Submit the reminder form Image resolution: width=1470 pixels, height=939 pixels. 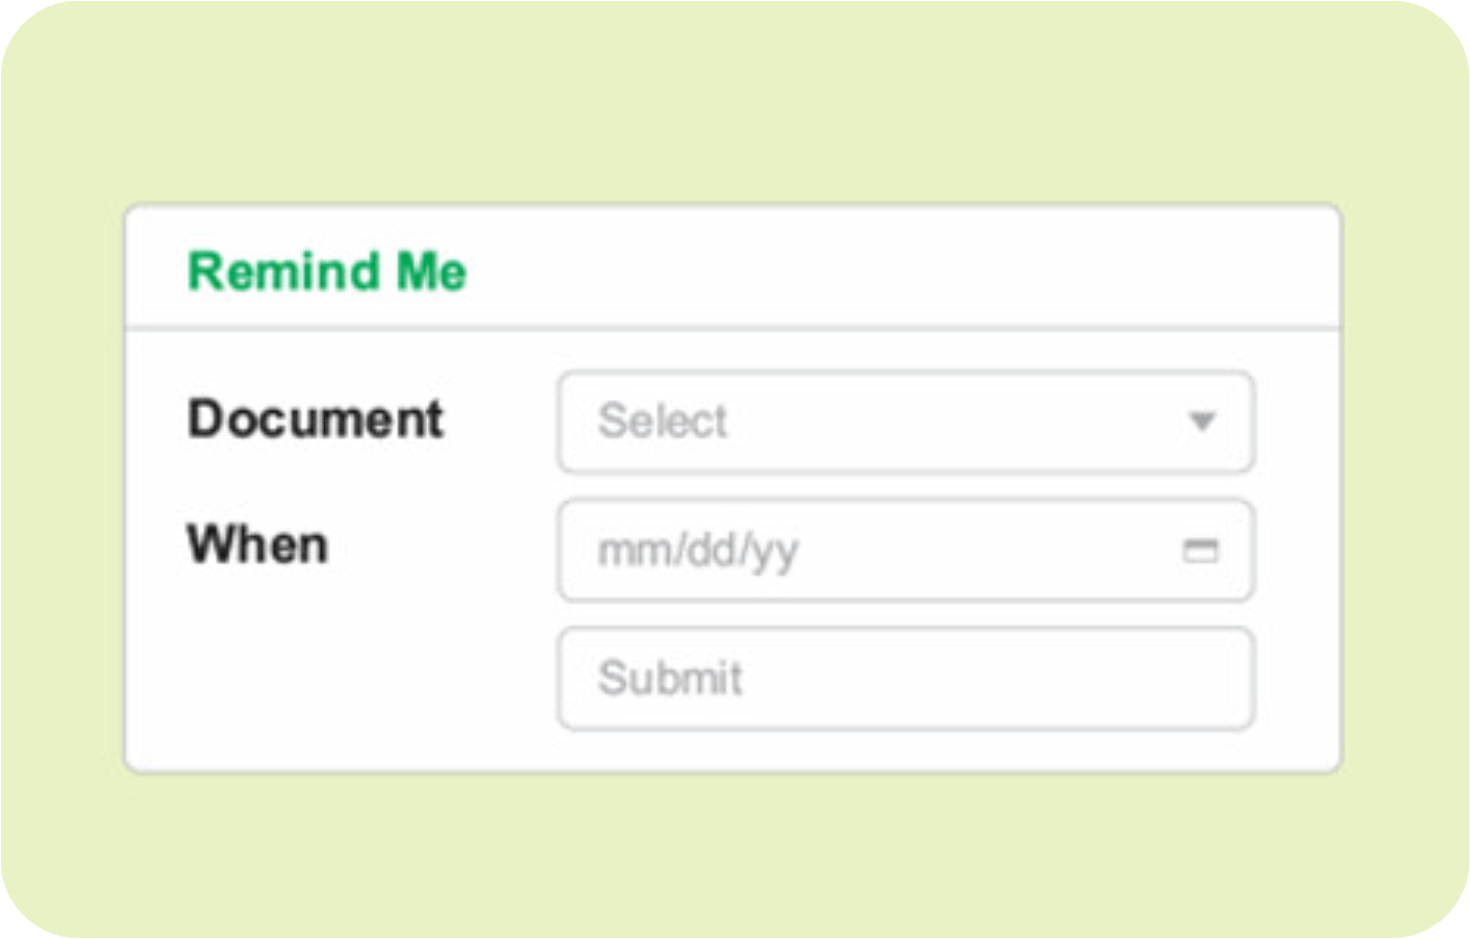point(905,678)
